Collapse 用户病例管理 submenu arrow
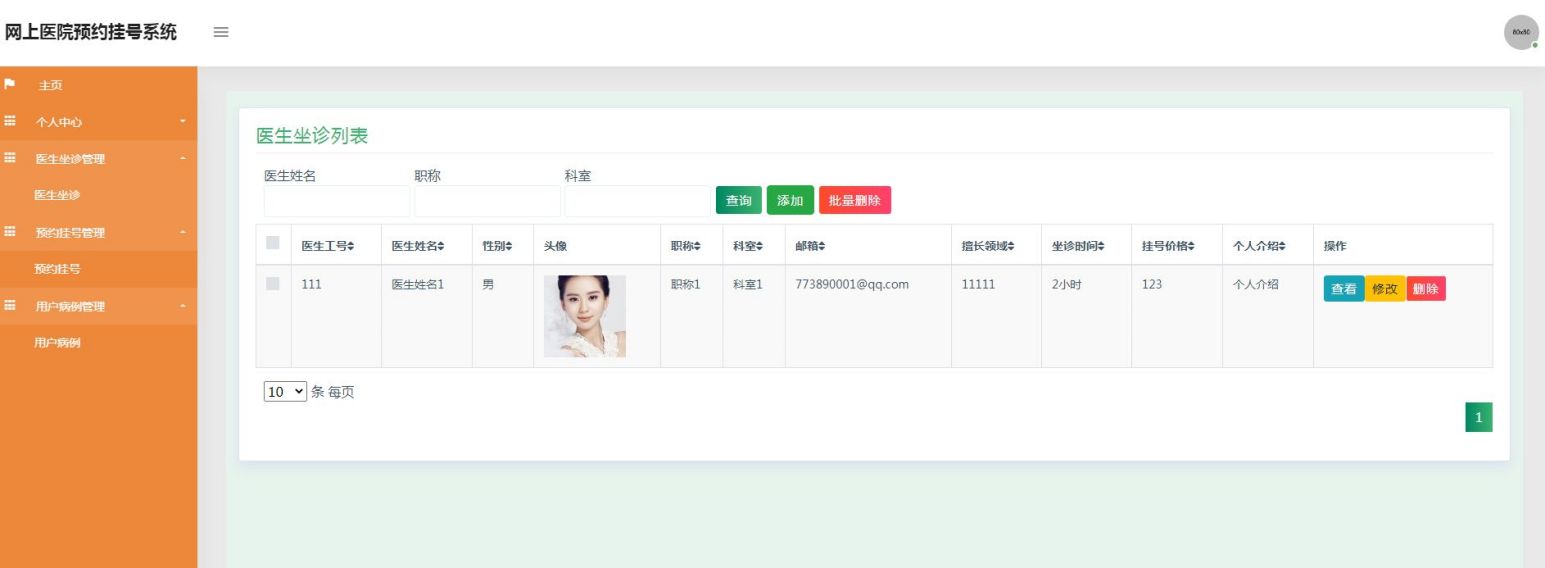 pyautogui.click(x=183, y=307)
